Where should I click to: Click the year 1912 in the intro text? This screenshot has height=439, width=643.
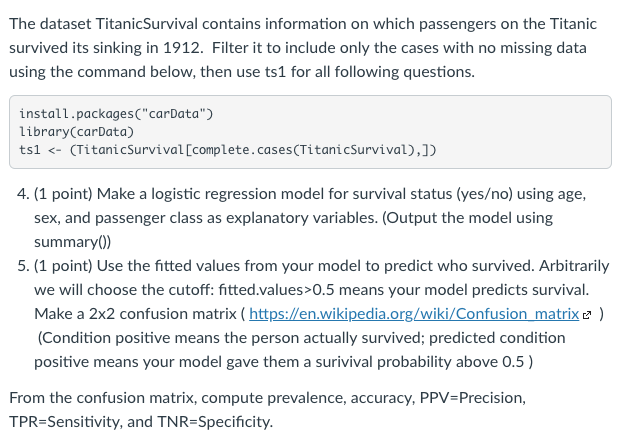coord(183,48)
